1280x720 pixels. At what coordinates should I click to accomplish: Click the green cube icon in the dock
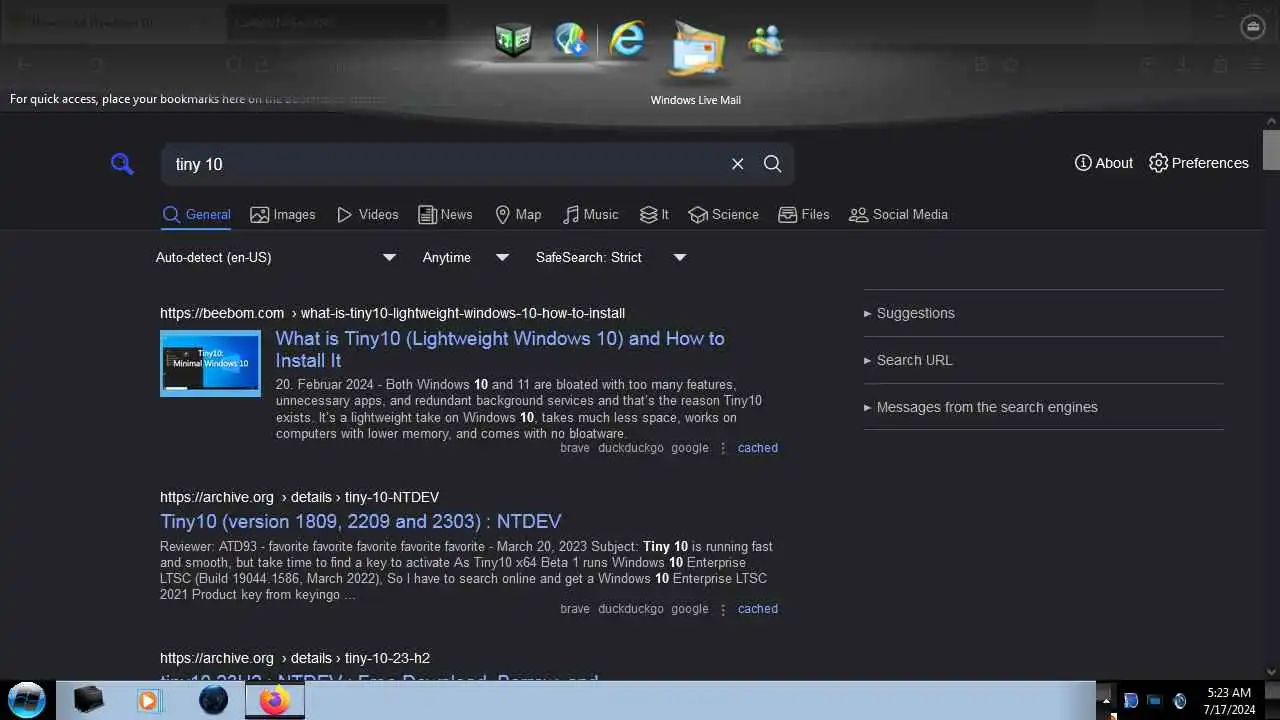pyautogui.click(x=513, y=40)
